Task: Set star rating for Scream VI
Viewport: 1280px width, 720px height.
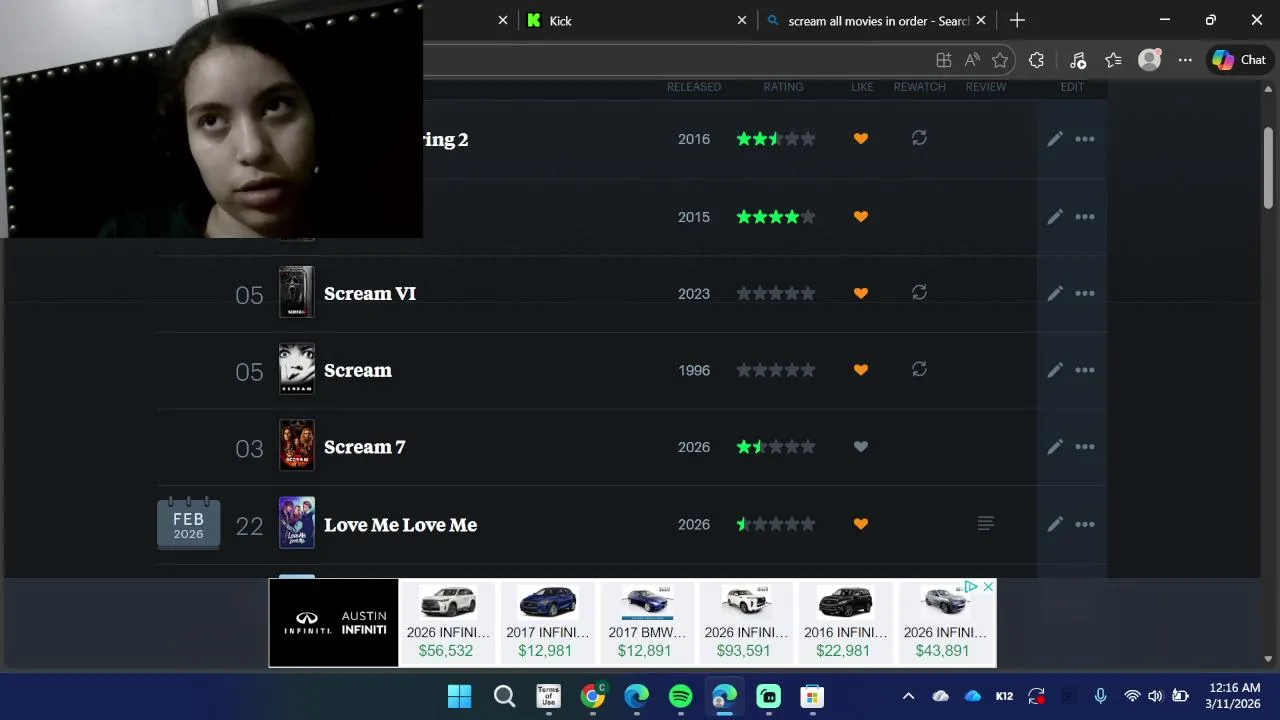Action: coord(776,293)
